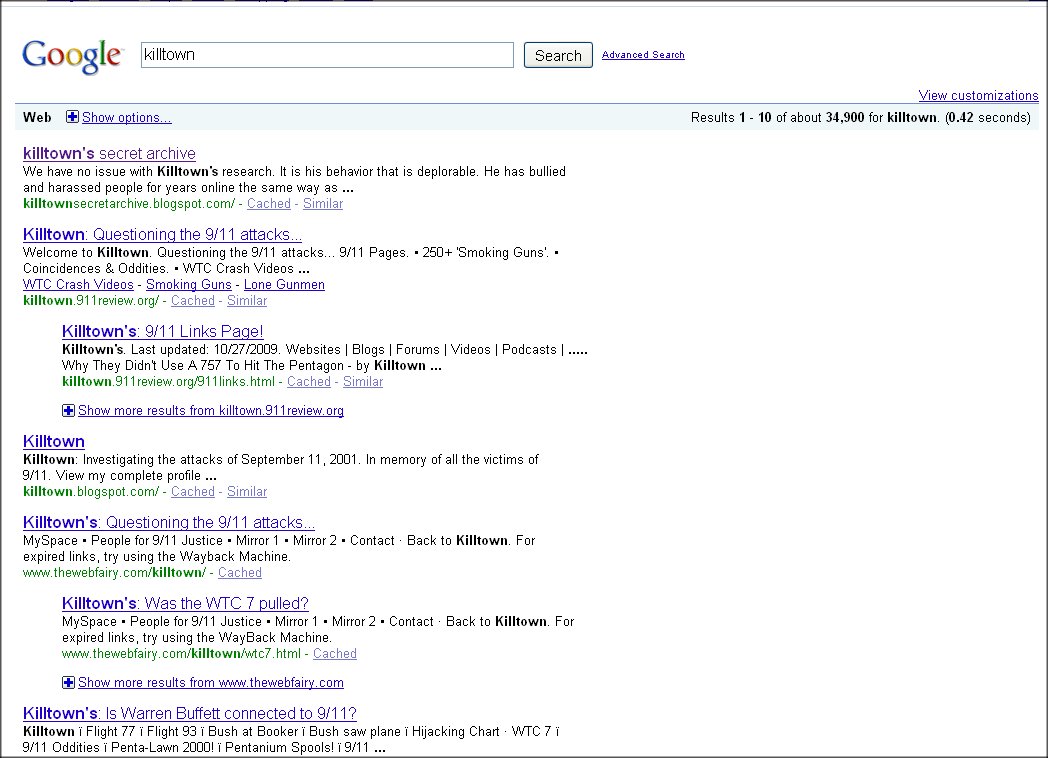
Task: Click the green URL killtownsecretarchive.blogspot.com/
Action: [x=129, y=204]
